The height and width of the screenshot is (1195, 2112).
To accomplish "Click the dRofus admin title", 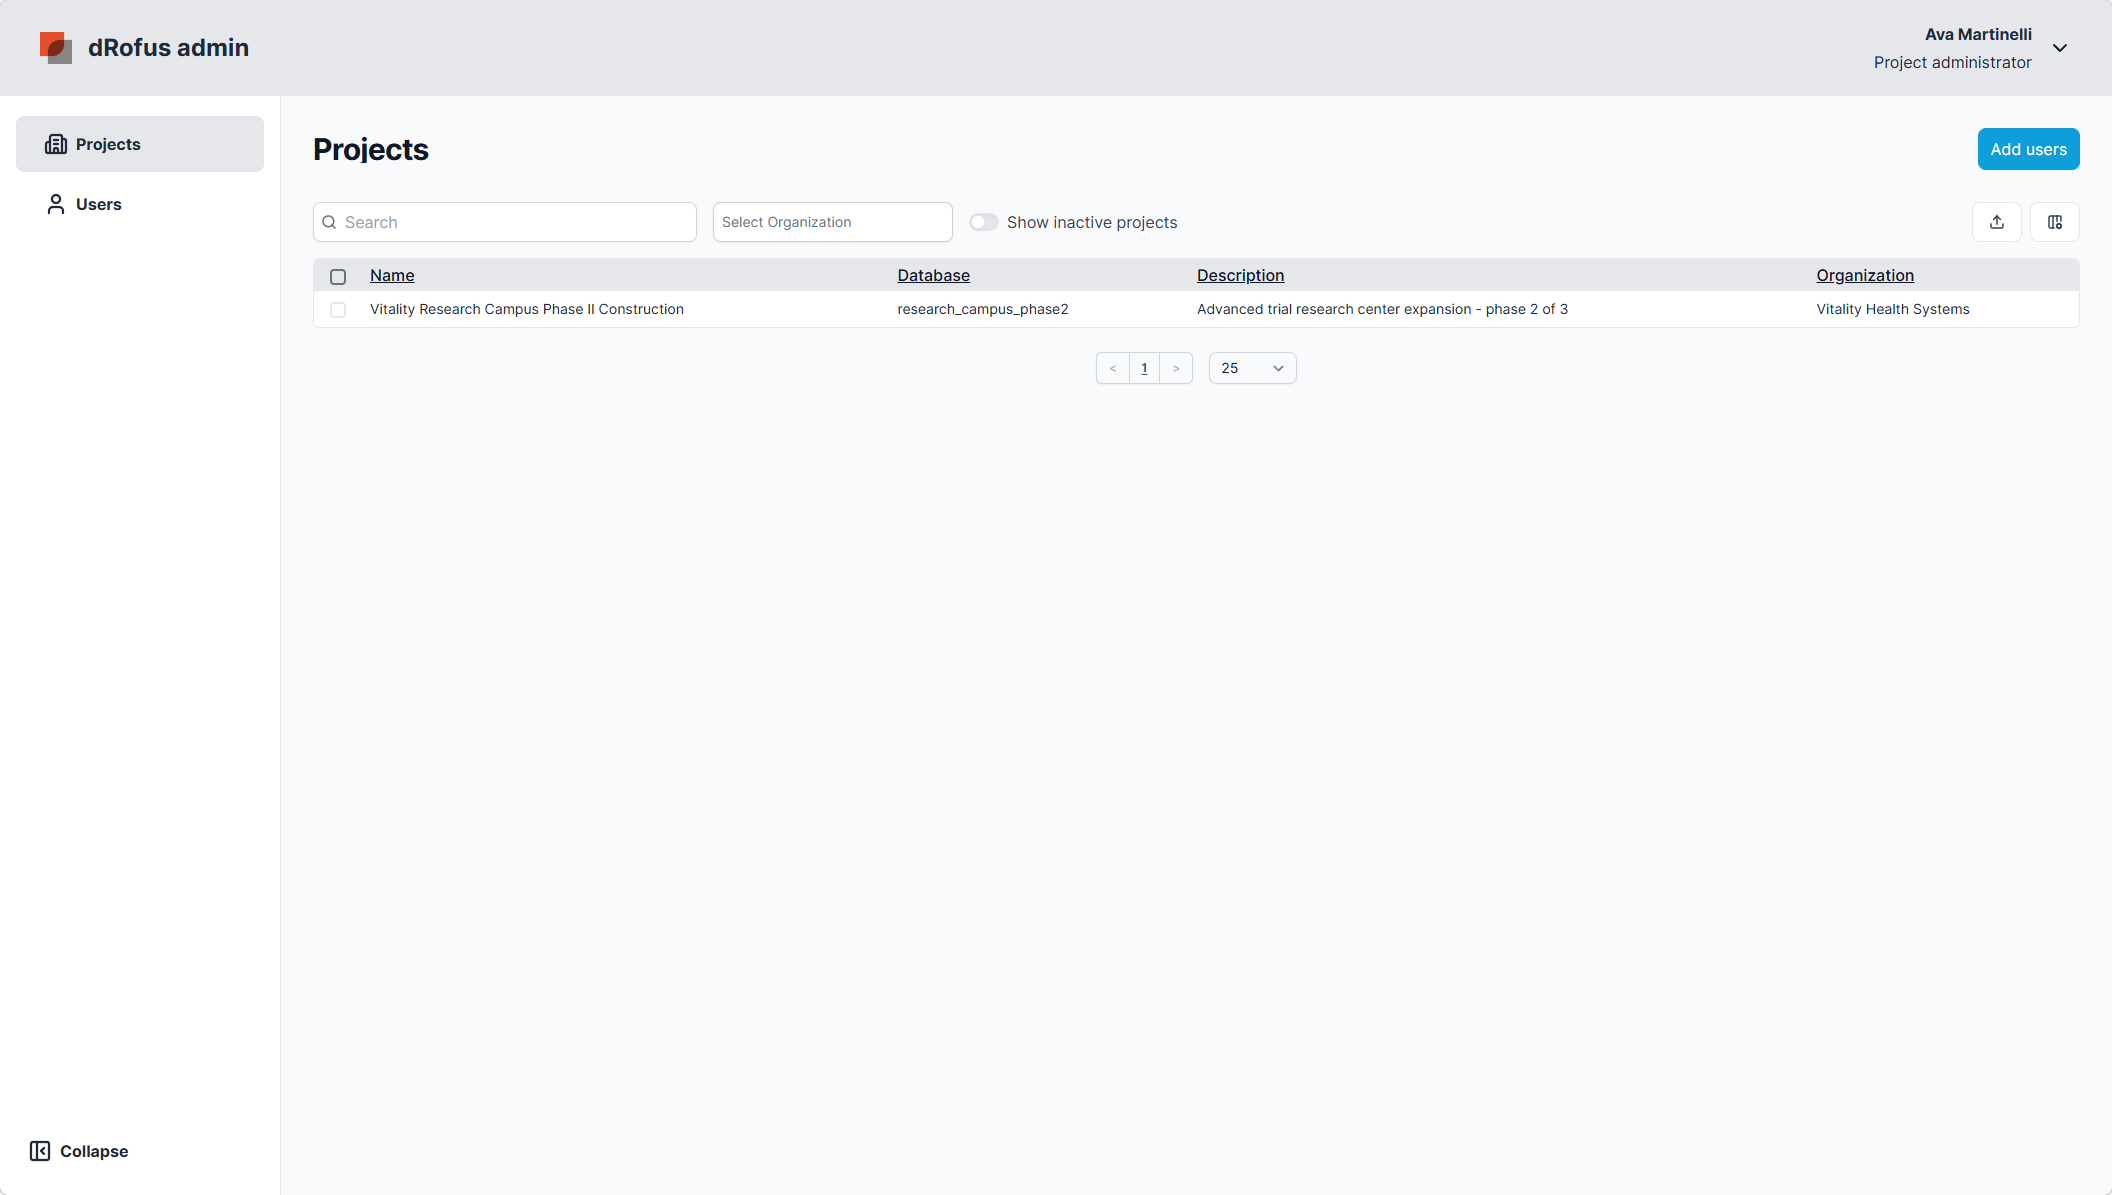I will click(x=168, y=47).
